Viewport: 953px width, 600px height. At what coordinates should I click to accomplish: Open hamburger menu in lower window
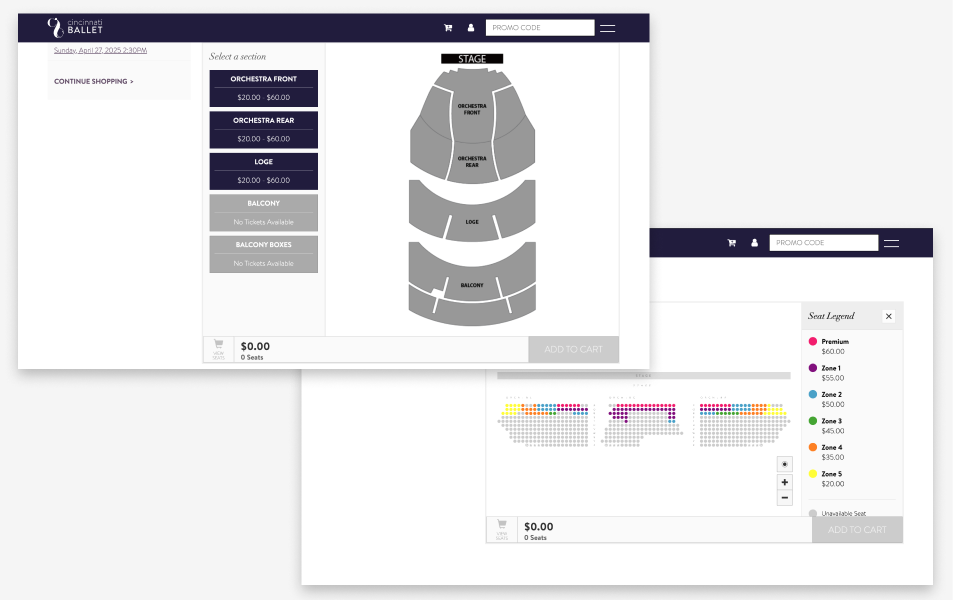pyautogui.click(x=891, y=243)
